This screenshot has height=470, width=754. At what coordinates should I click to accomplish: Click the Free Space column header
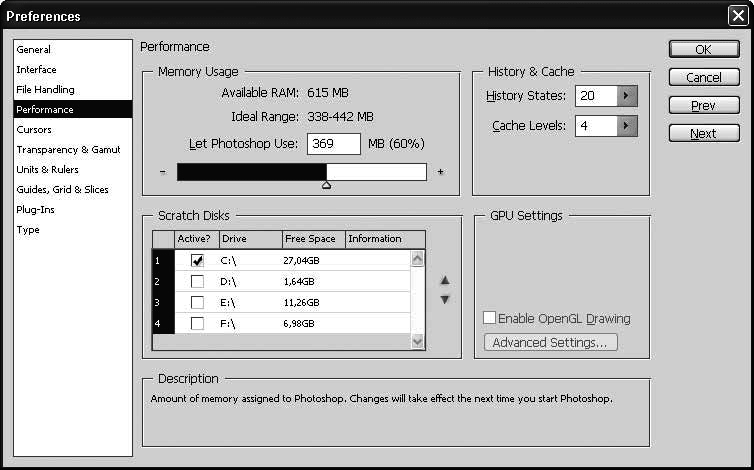tap(314, 239)
